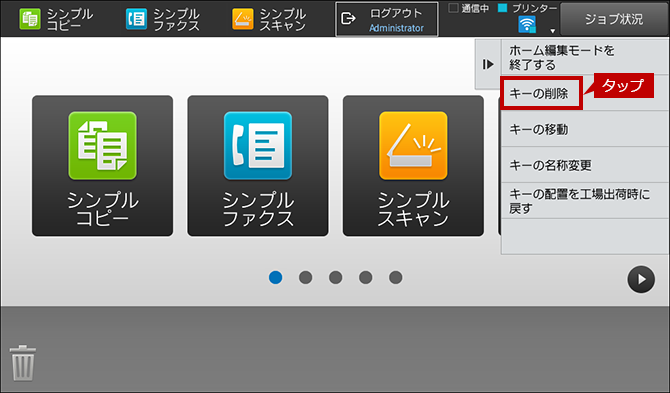The height and width of the screenshot is (393, 670).
Task: Open the large シンプルスキャン tile
Action: point(413,166)
